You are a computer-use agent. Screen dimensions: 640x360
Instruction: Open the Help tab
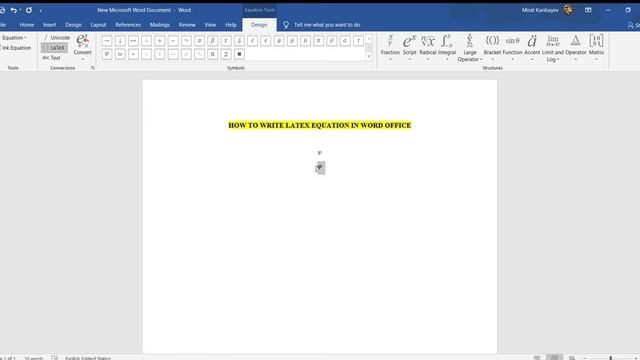[x=231, y=25]
